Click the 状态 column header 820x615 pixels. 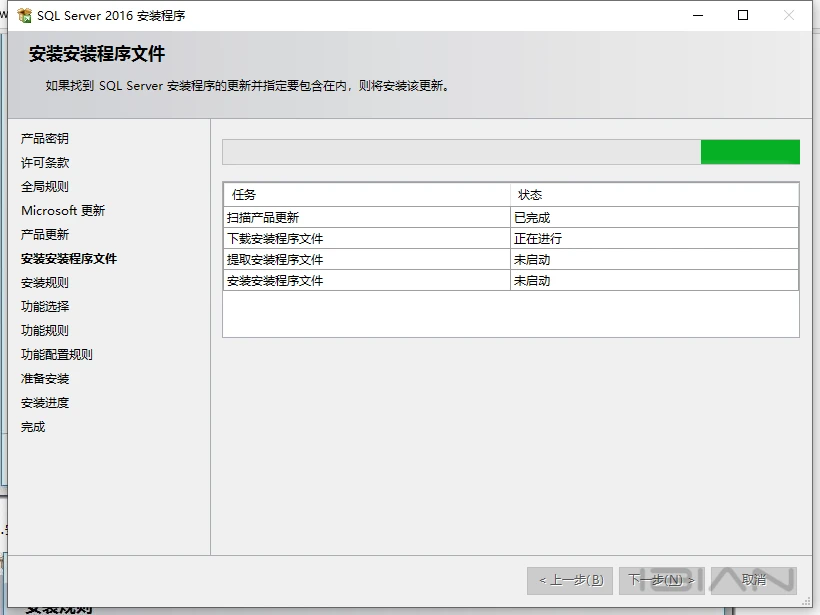(x=654, y=195)
